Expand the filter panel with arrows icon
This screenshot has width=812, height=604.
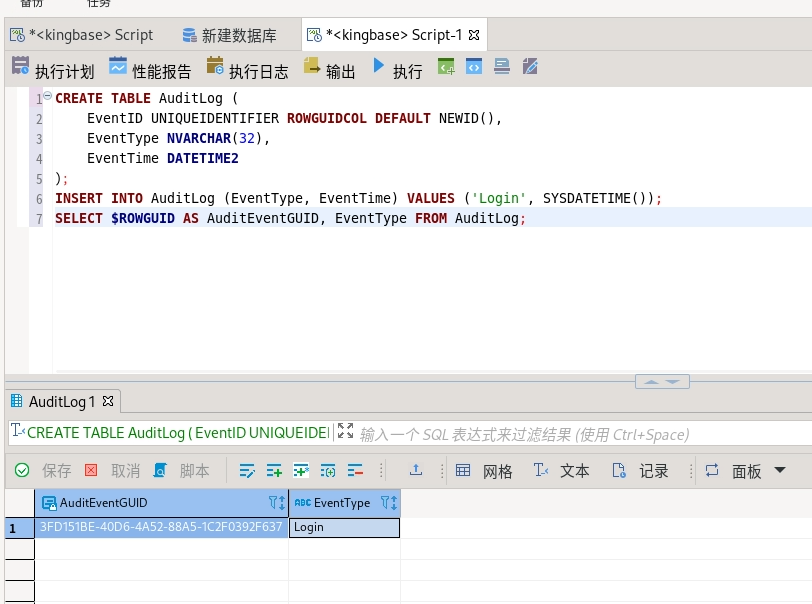tap(346, 432)
